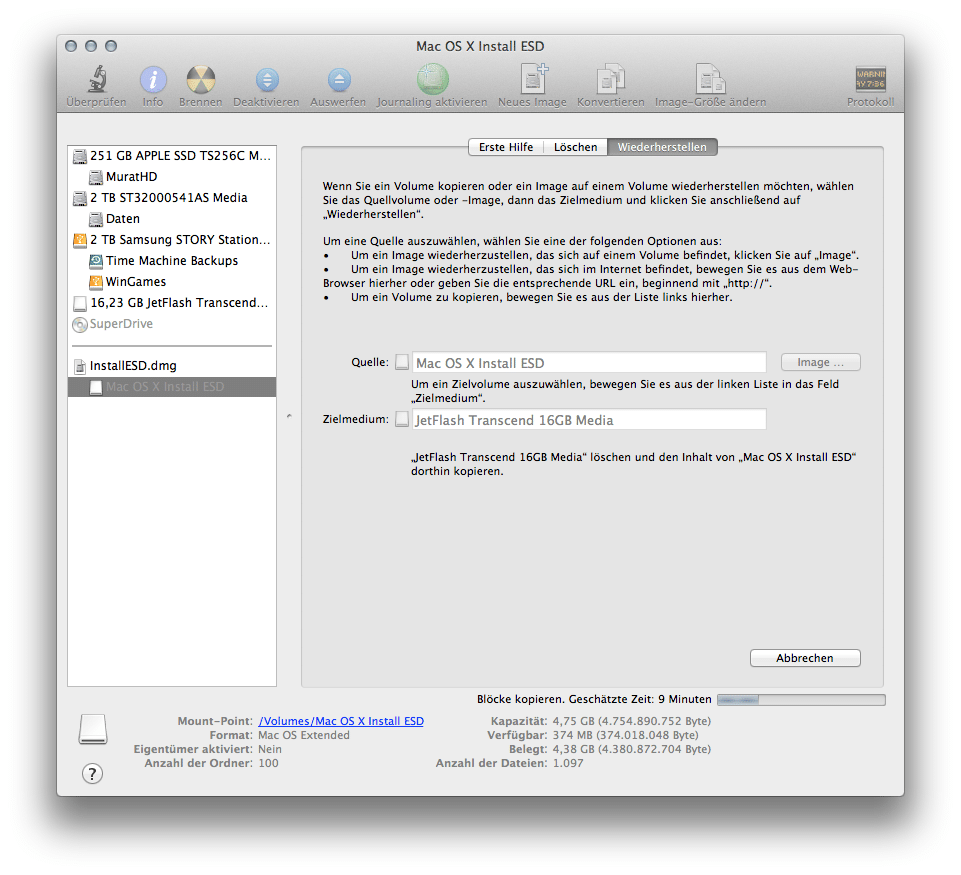Click the Eigentümer aktiviert value "Nein"
The width and height of the screenshot is (961, 875).
point(270,749)
